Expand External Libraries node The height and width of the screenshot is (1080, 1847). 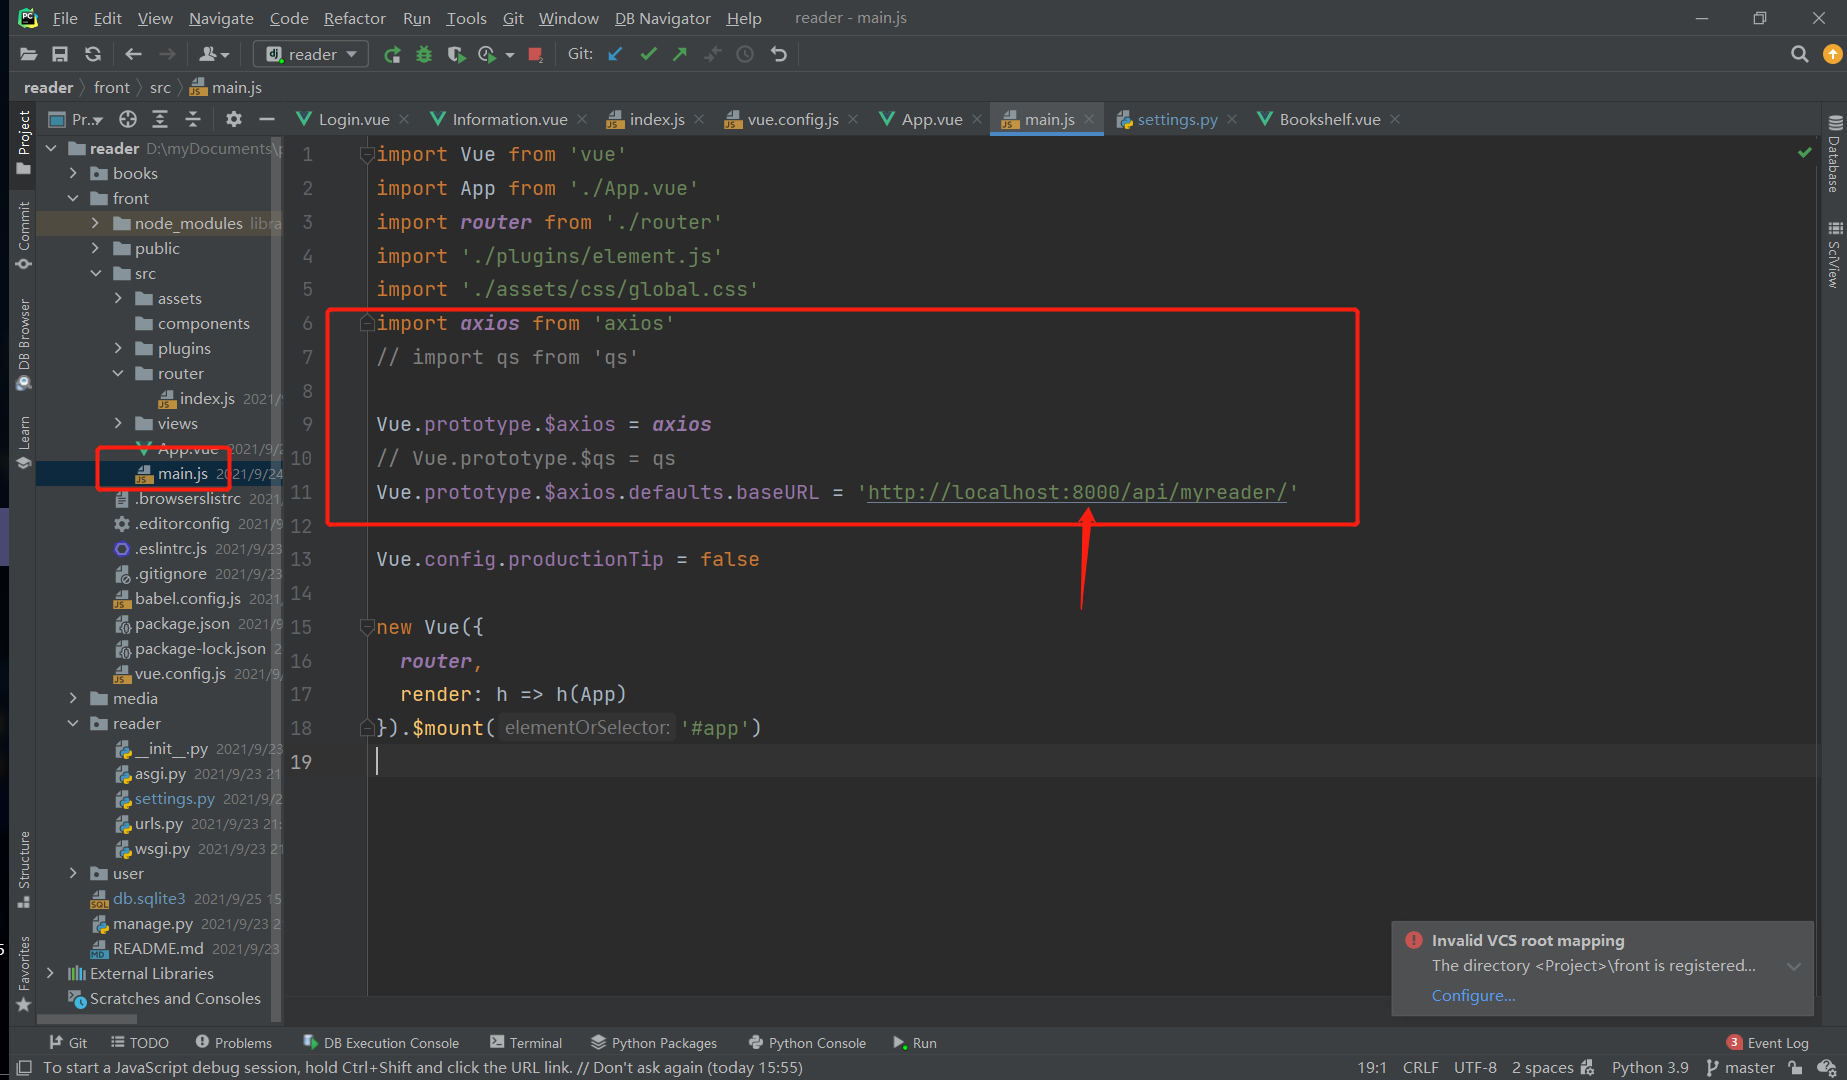coord(50,973)
